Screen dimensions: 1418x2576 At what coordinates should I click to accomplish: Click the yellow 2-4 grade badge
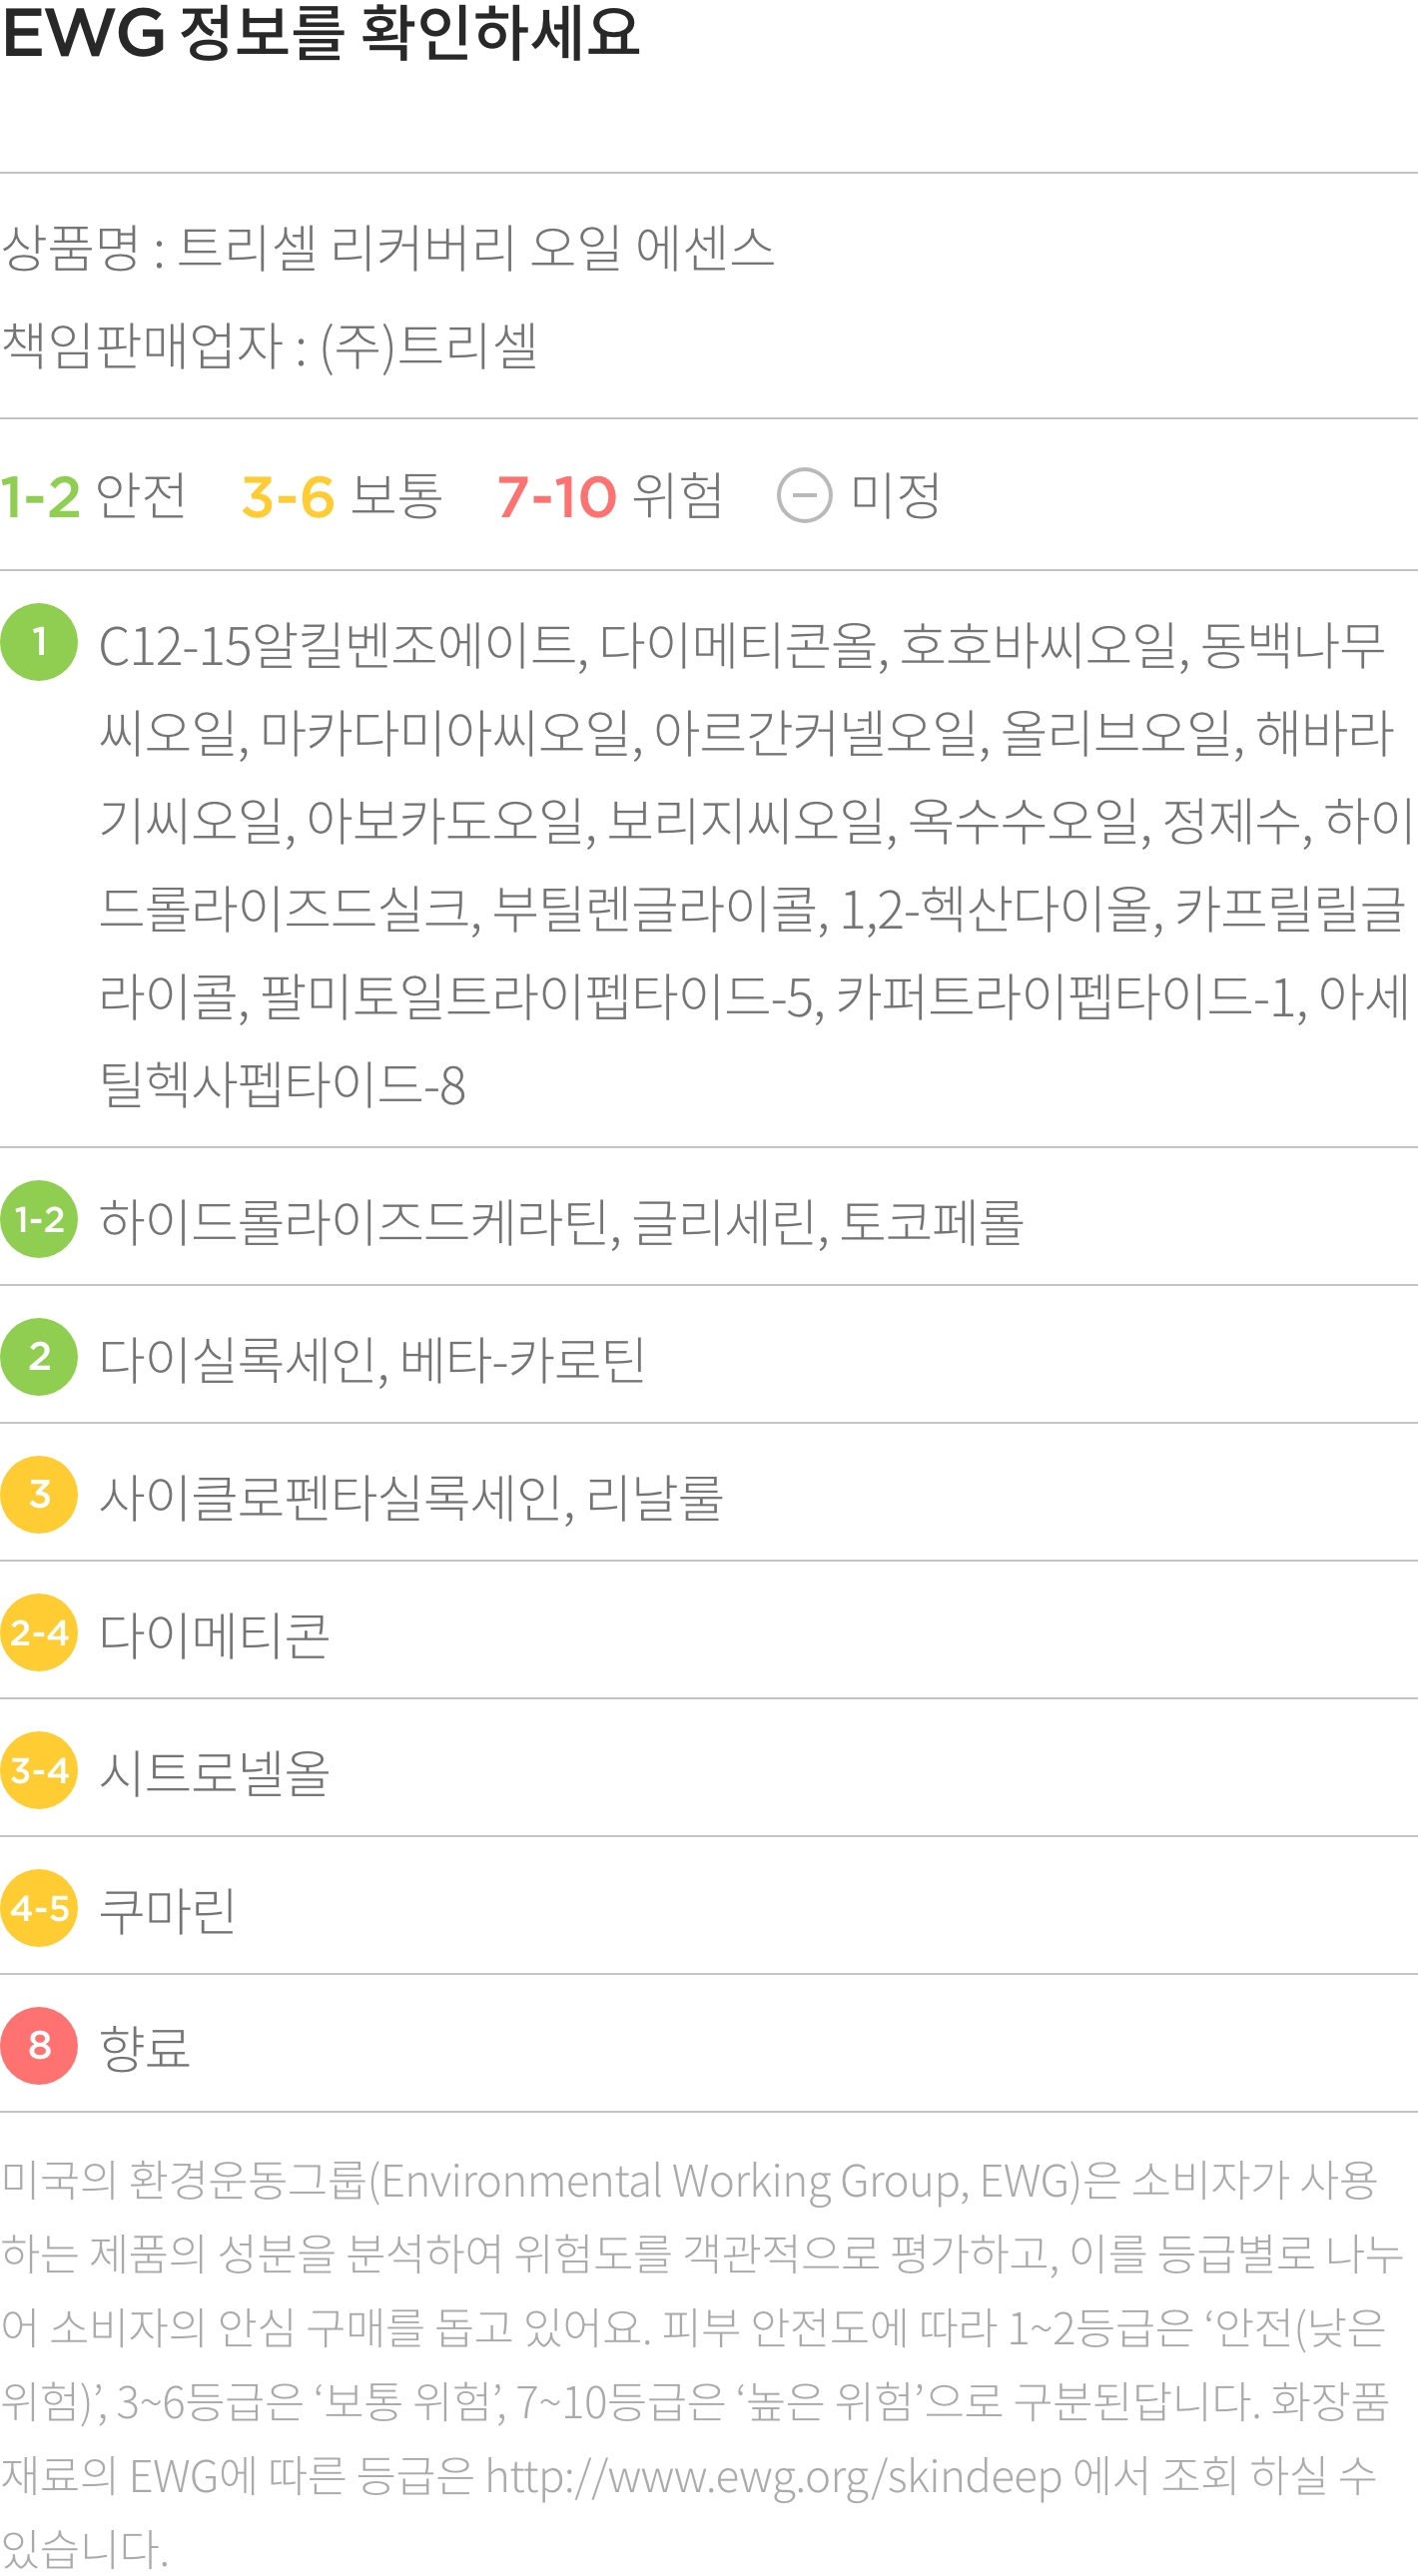[39, 1633]
